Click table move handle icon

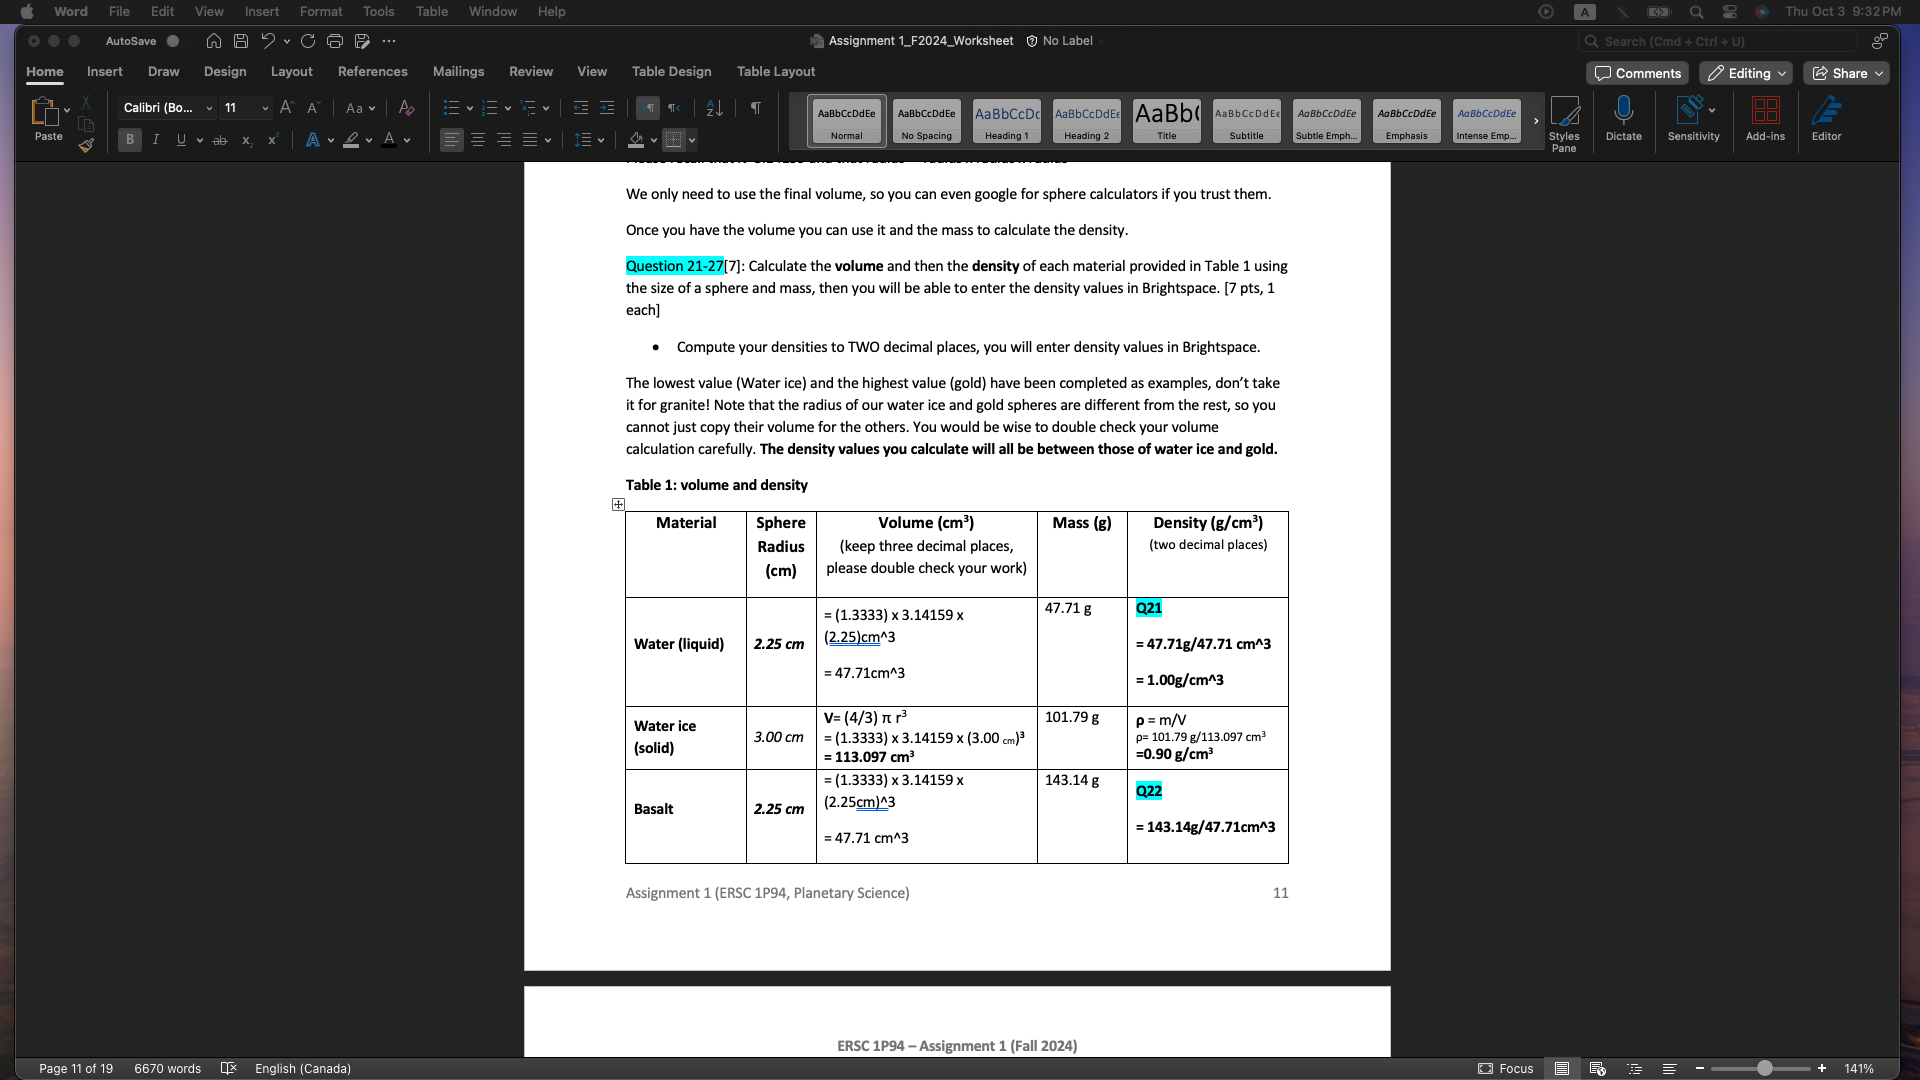pyautogui.click(x=618, y=505)
